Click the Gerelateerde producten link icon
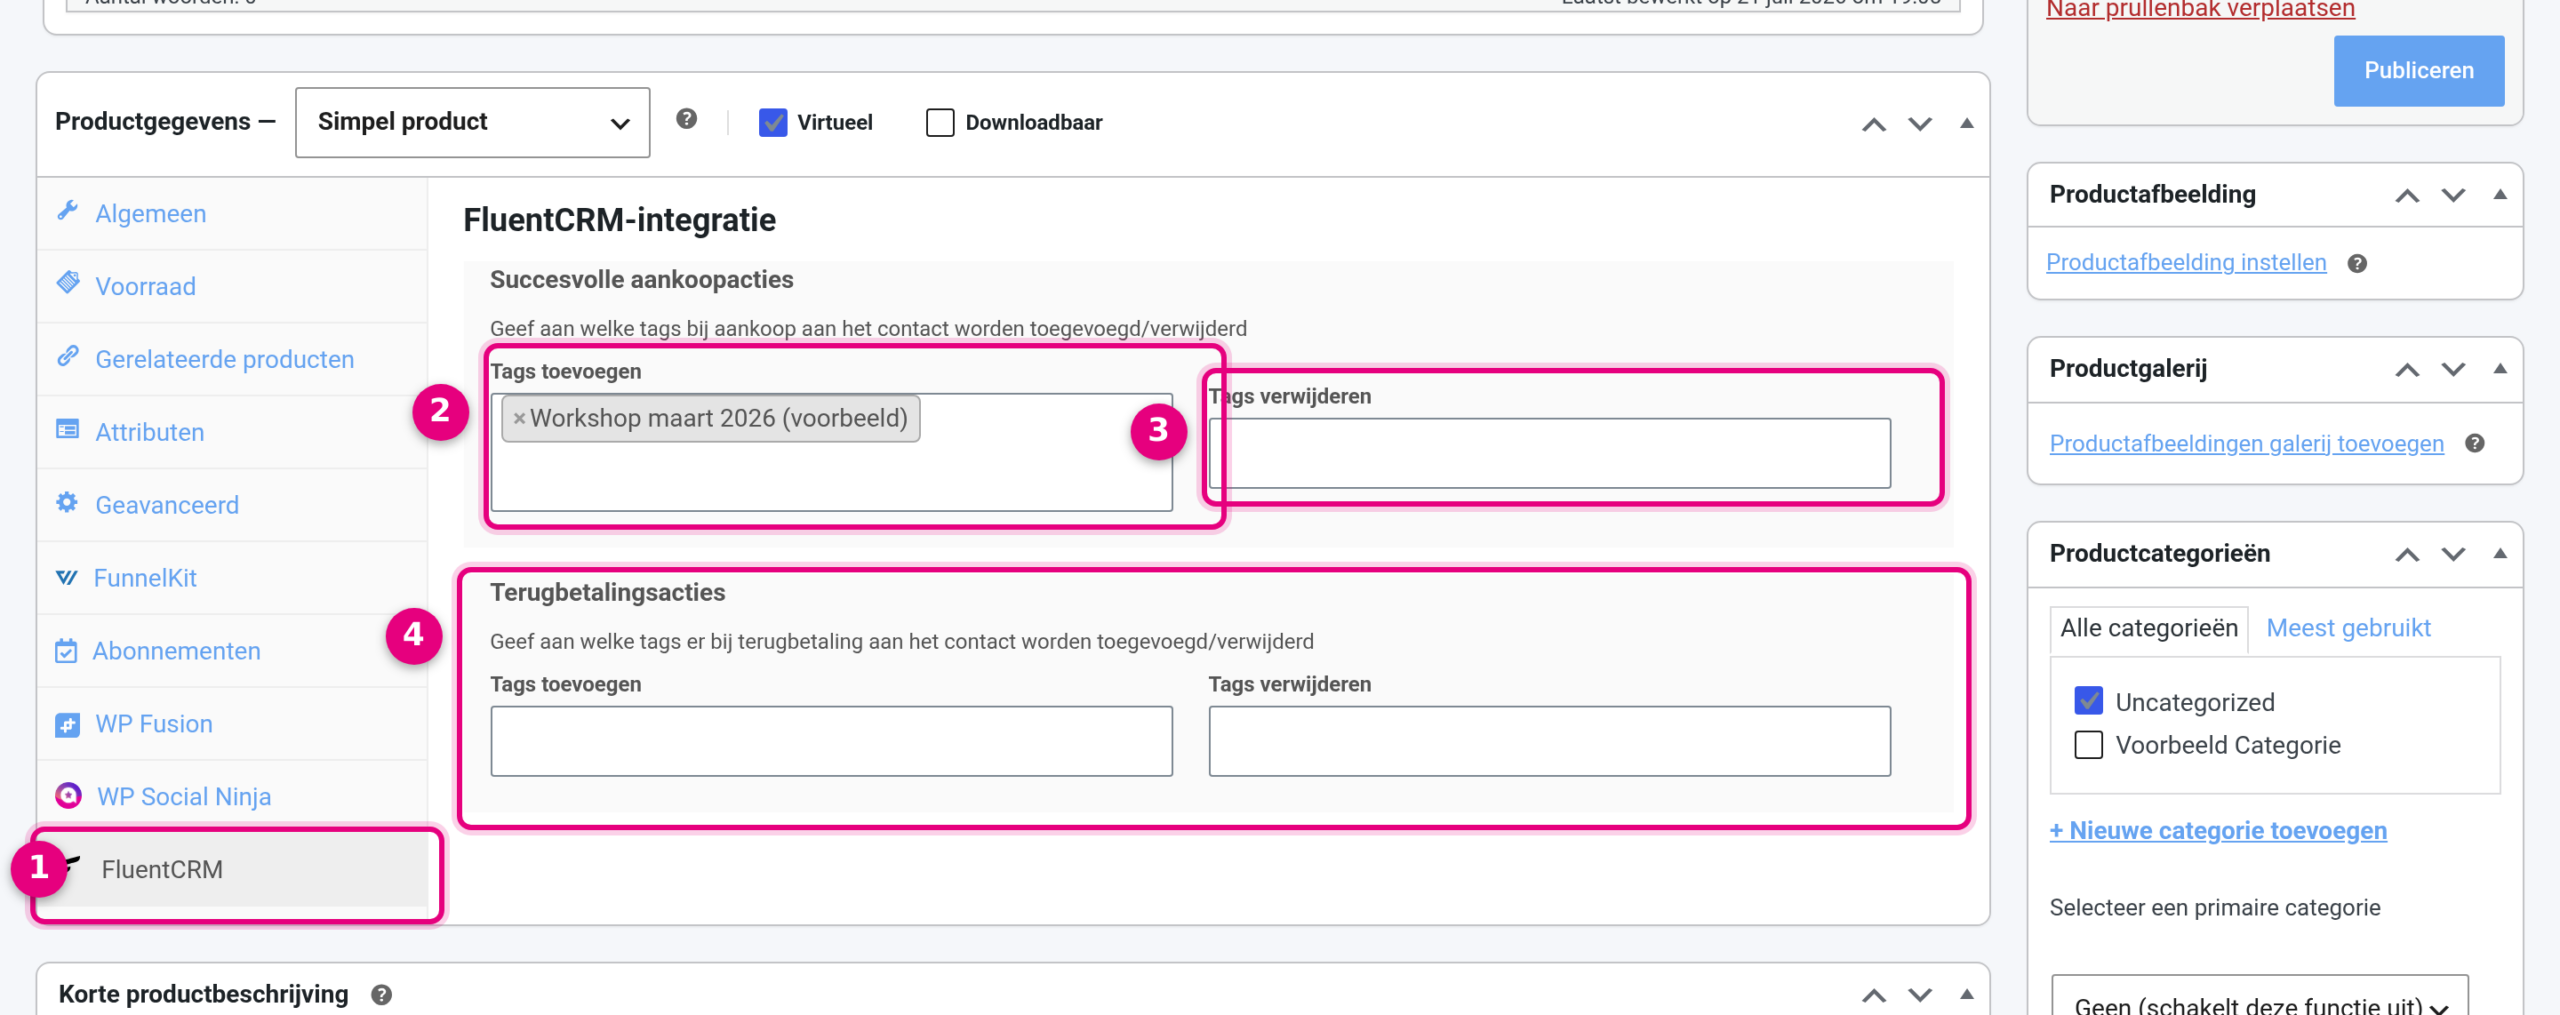The height and width of the screenshot is (1015, 2560). coord(67,356)
